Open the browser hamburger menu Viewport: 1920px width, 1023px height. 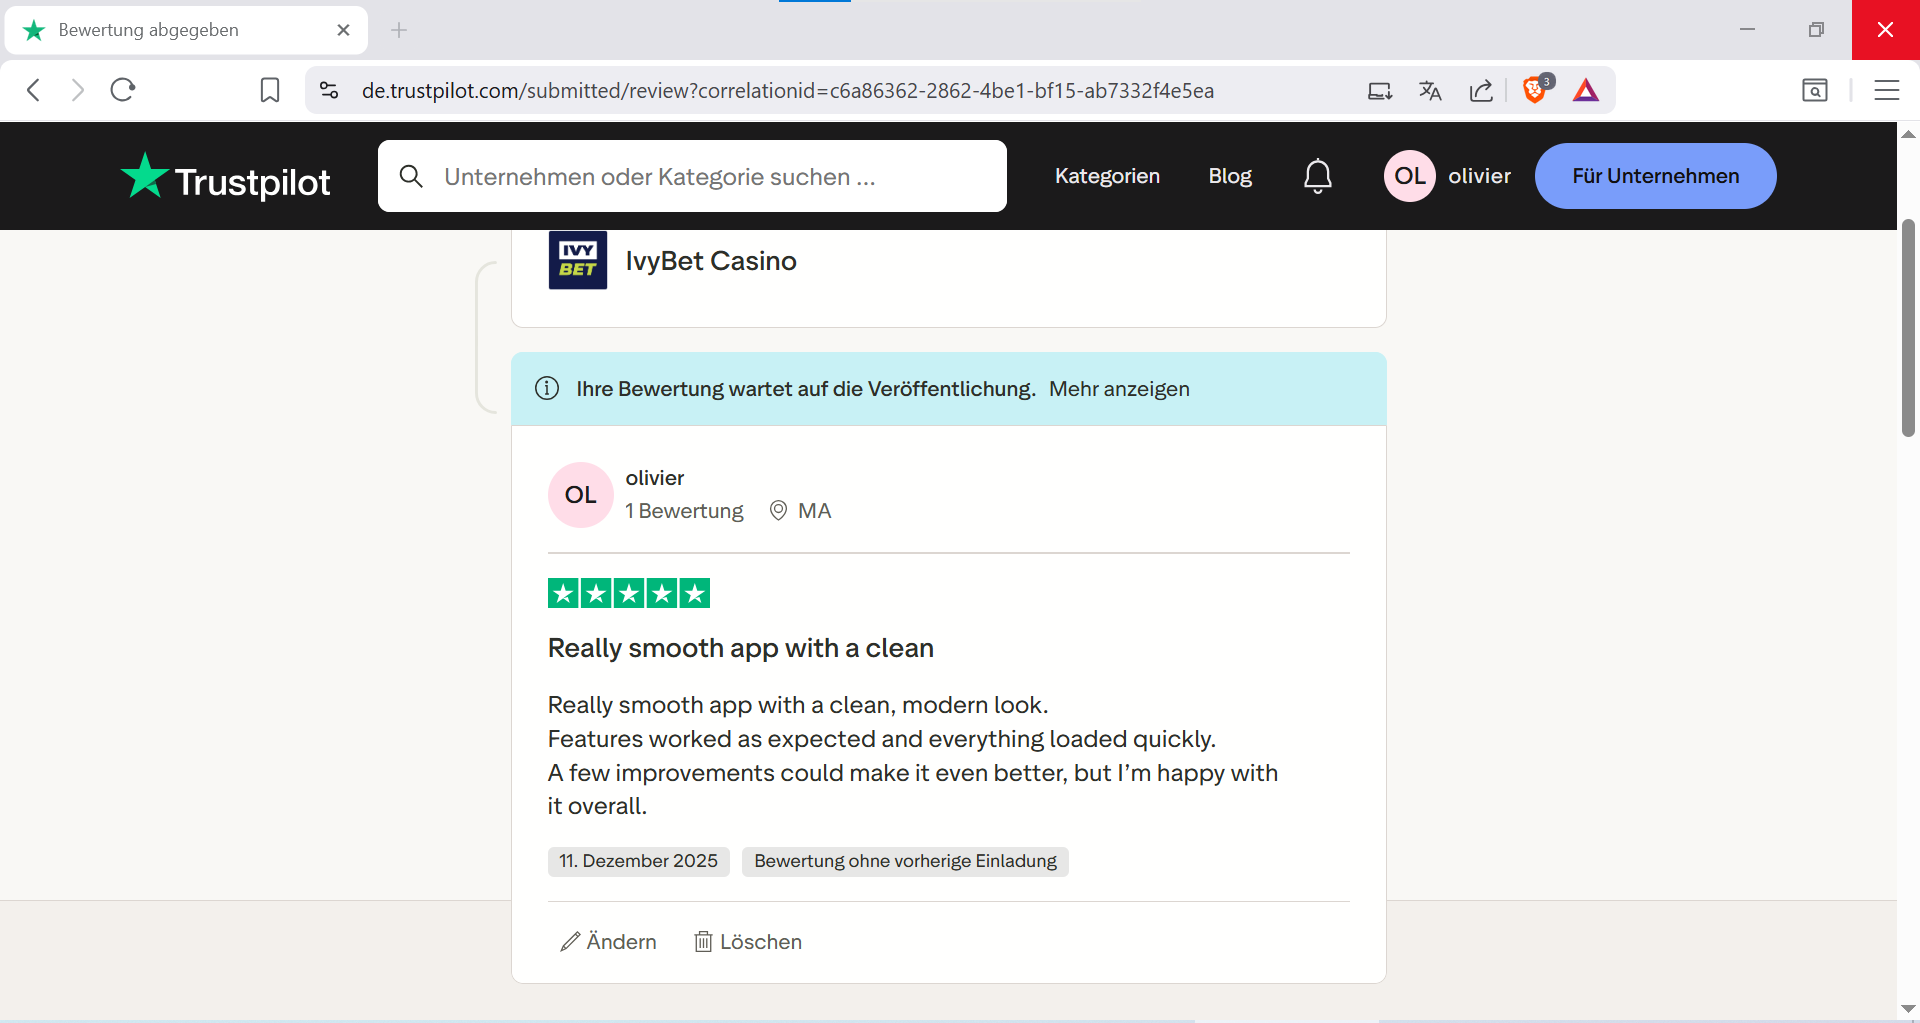[x=1887, y=90]
